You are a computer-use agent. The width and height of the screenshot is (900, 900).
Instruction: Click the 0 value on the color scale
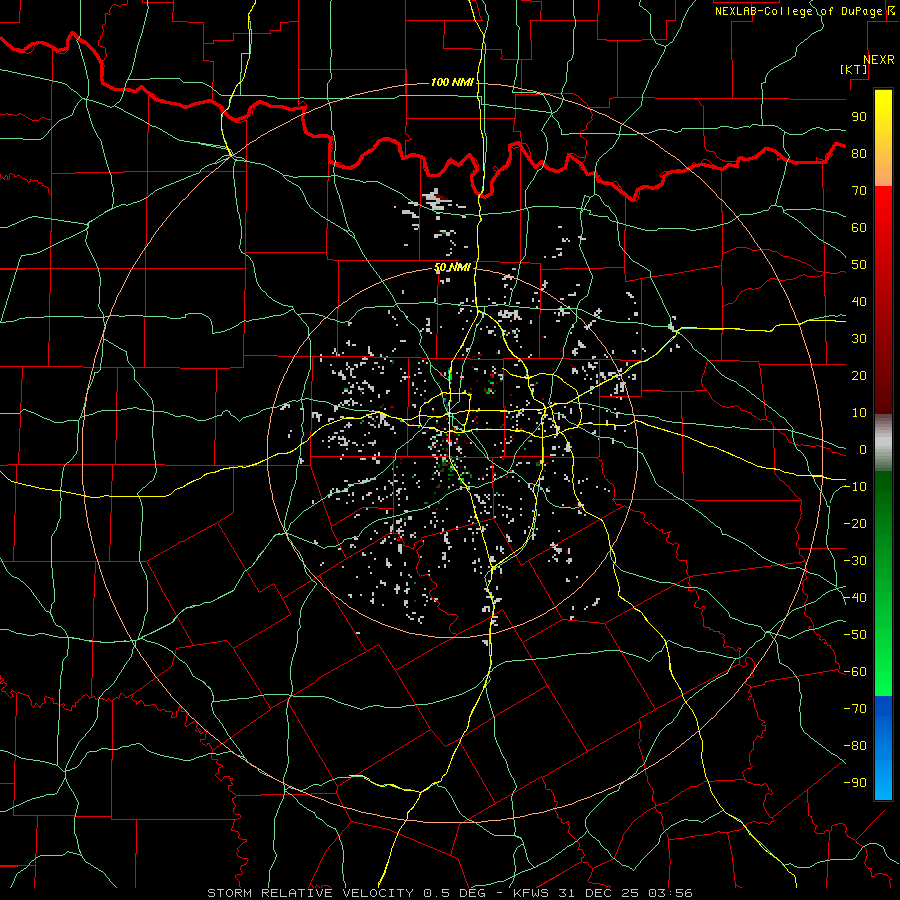click(x=863, y=450)
